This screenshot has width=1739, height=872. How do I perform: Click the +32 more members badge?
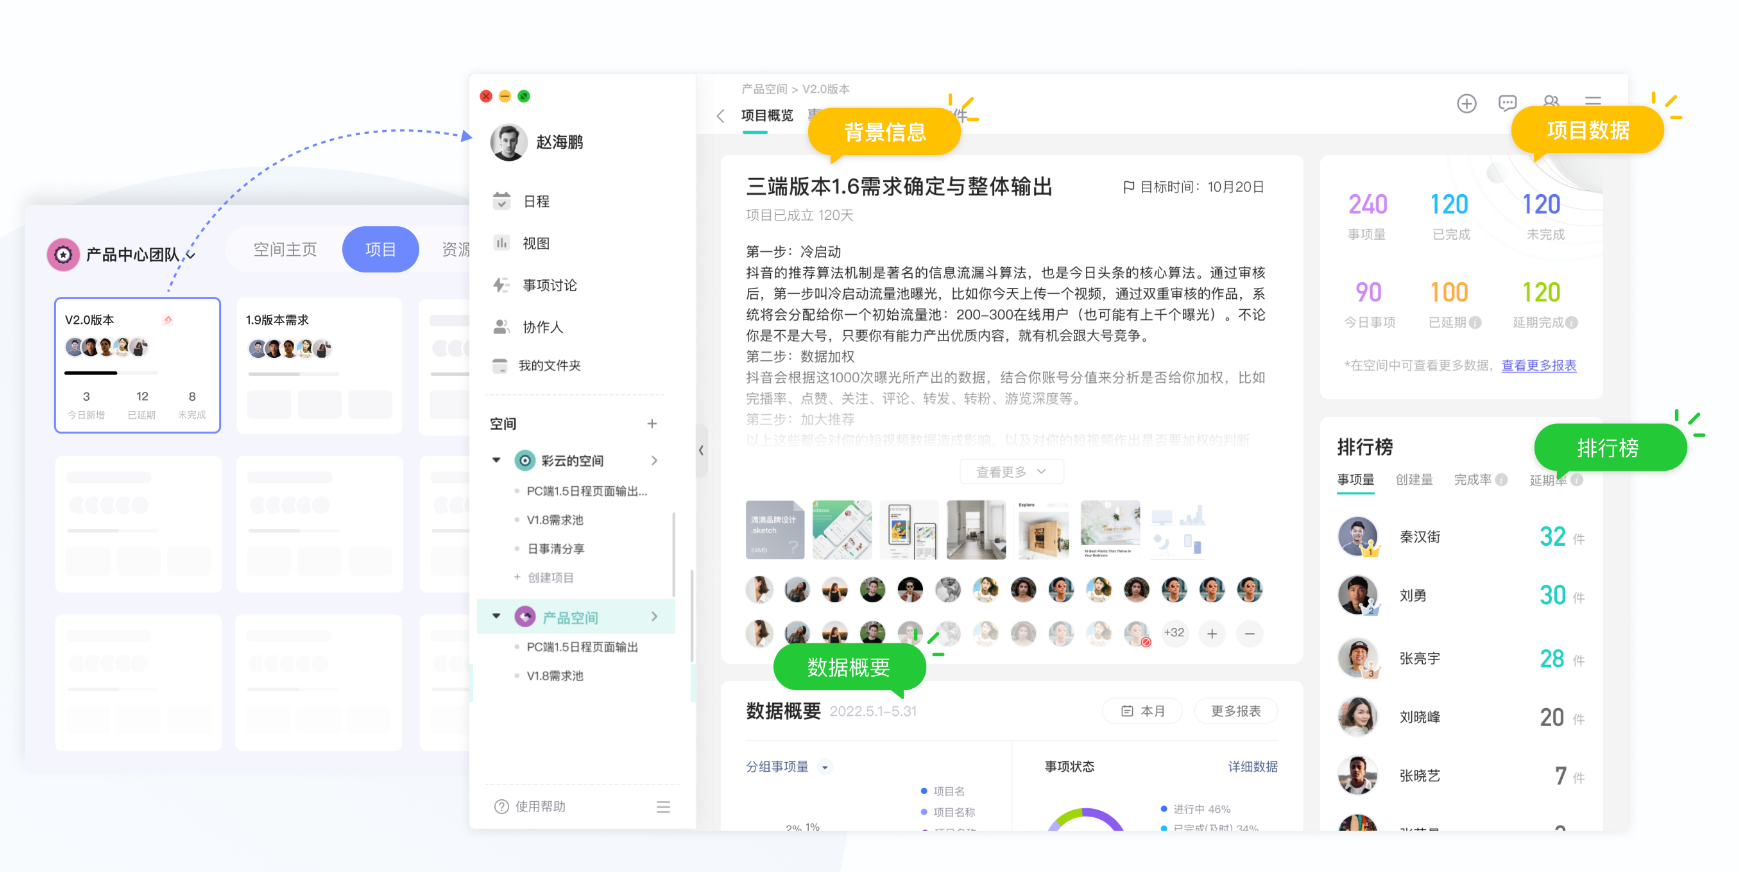coord(1174,633)
